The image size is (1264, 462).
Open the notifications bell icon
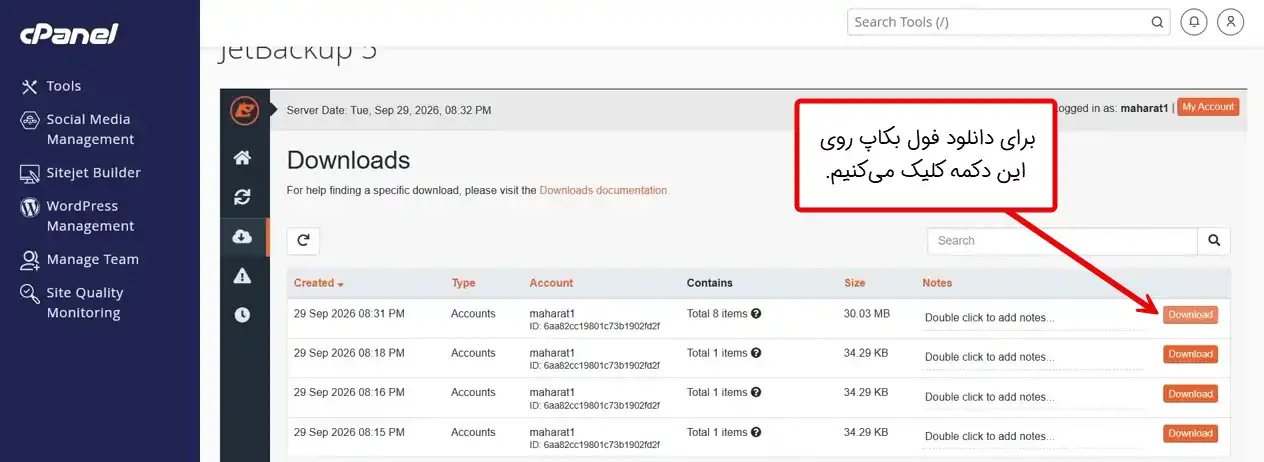coord(1193,22)
